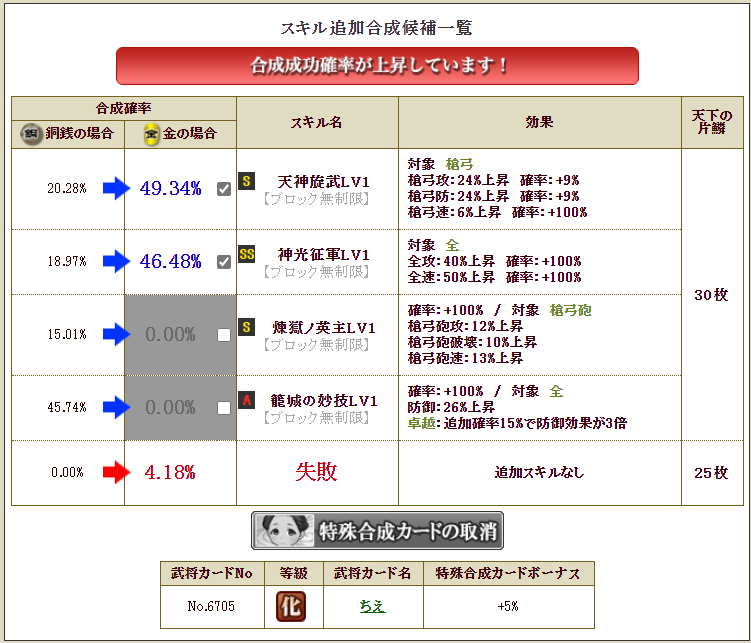751x643 pixels.
Task: Click the 化 grade icon for card No.6705
Action: pos(291,606)
